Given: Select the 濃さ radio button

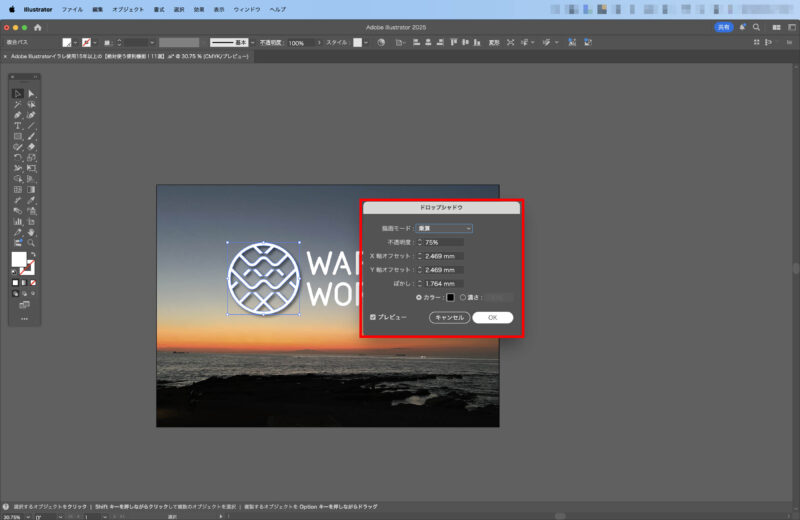Looking at the screenshot, I should (463, 297).
